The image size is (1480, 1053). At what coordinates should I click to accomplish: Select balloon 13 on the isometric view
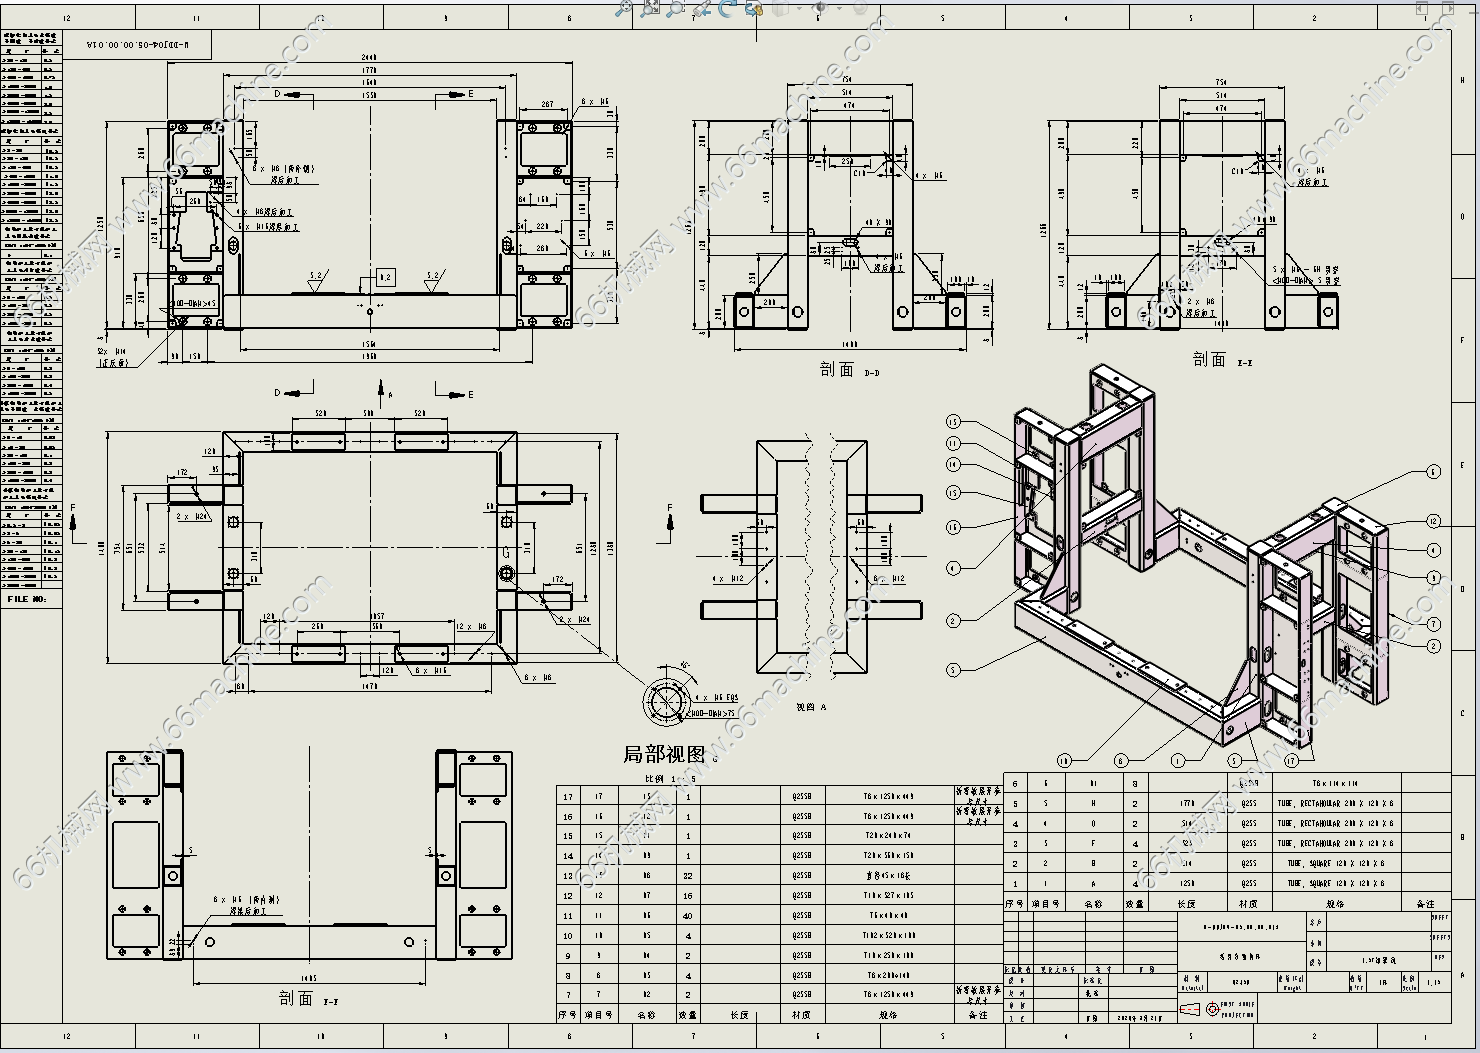[x=953, y=422]
